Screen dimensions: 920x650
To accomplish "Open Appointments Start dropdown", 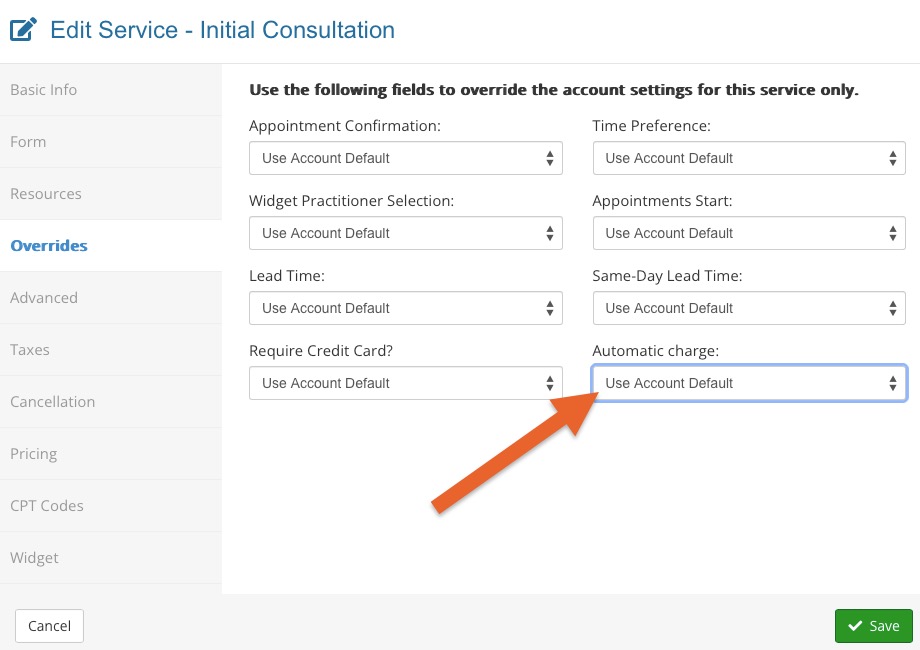I will click(x=749, y=233).
